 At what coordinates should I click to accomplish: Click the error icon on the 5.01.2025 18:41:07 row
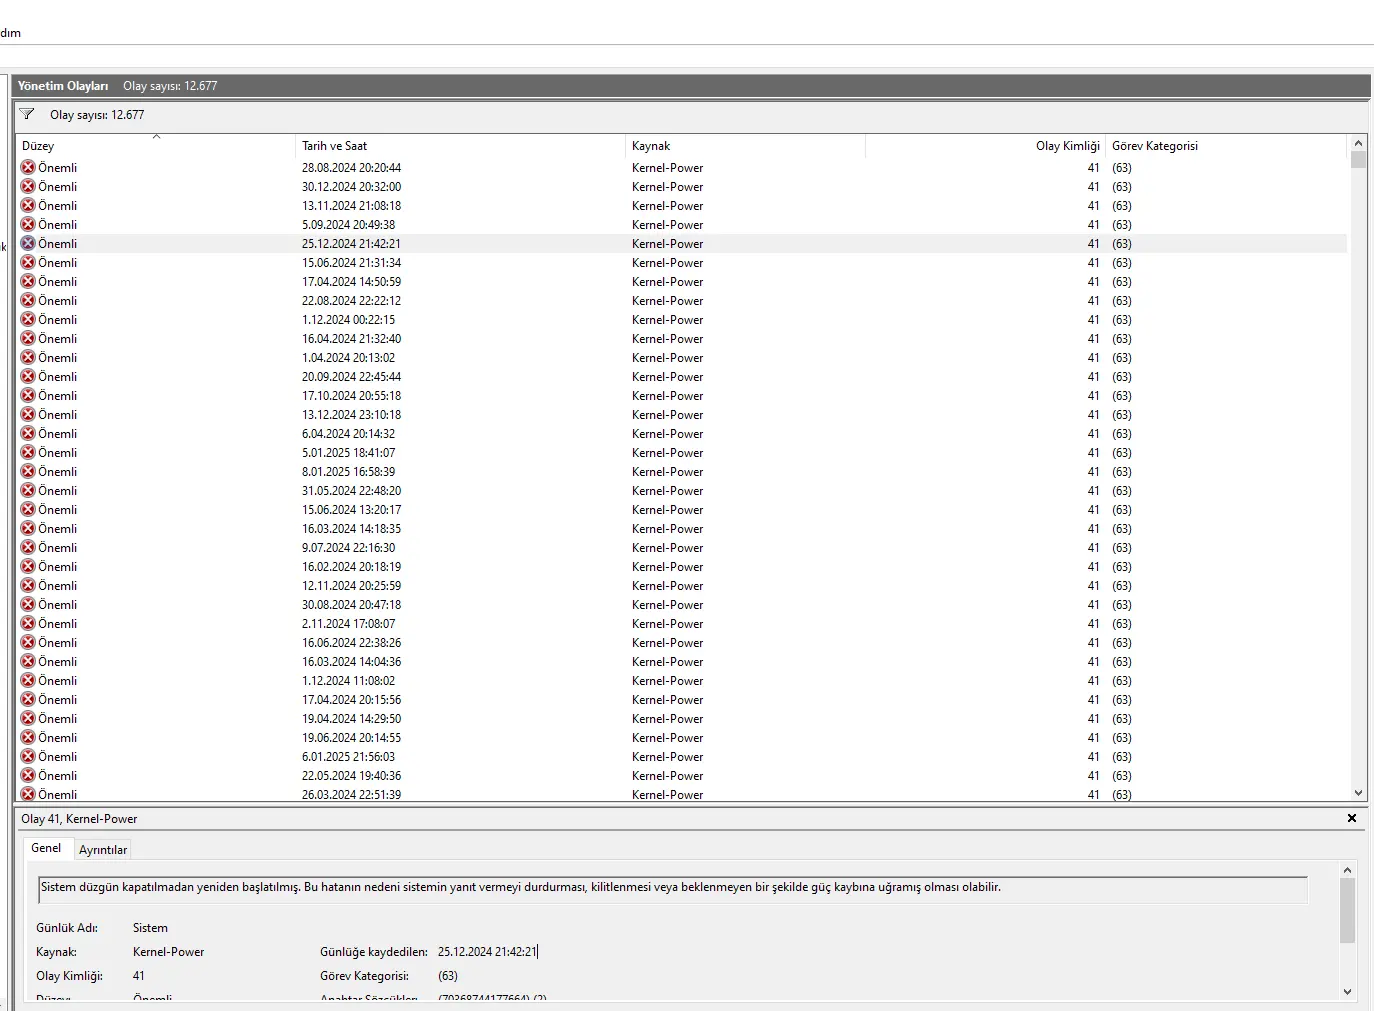(x=28, y=452)
